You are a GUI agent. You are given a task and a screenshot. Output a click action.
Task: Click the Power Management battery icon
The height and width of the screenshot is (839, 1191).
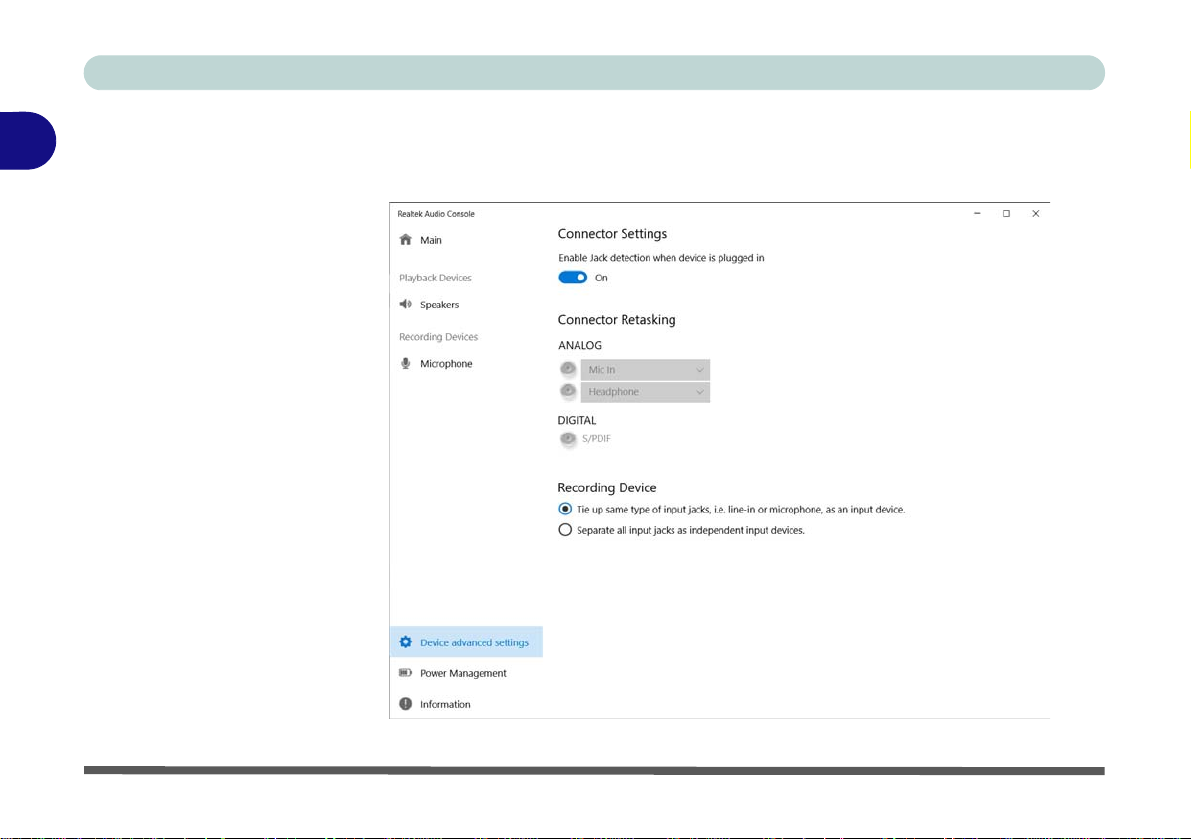(406, 673)
